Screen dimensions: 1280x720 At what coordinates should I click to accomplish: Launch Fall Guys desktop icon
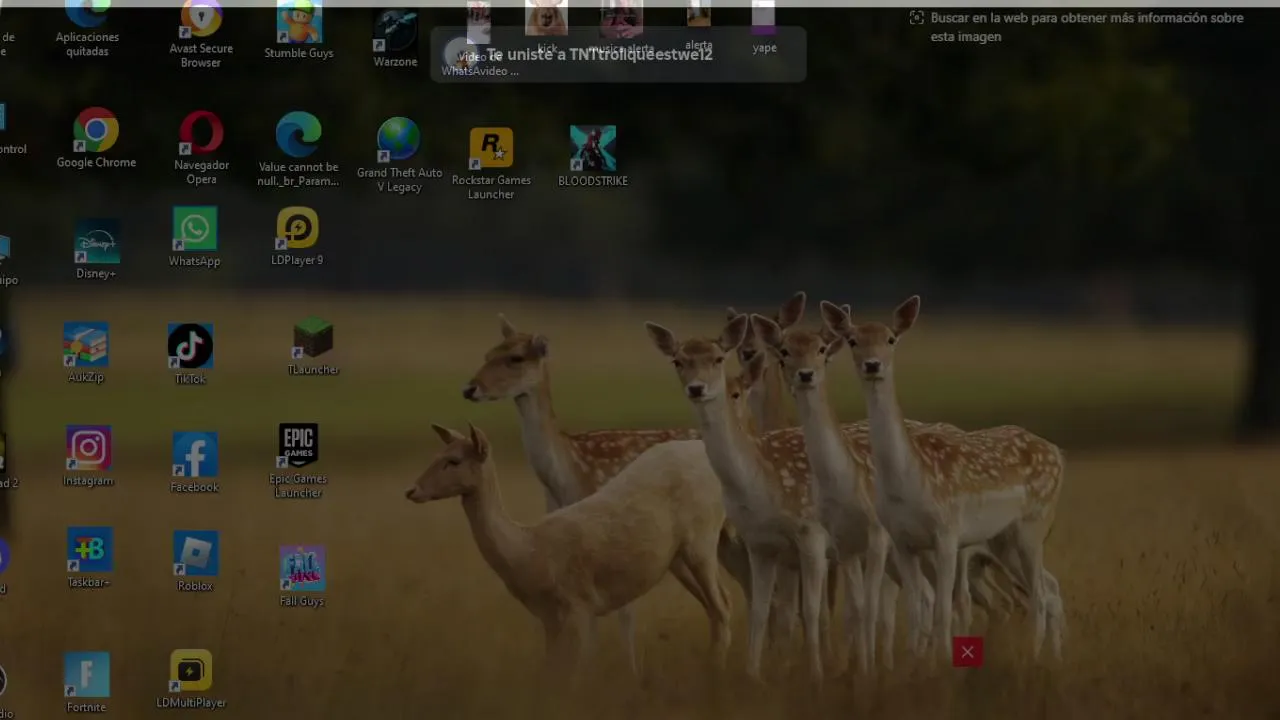(x=302, y=576)
